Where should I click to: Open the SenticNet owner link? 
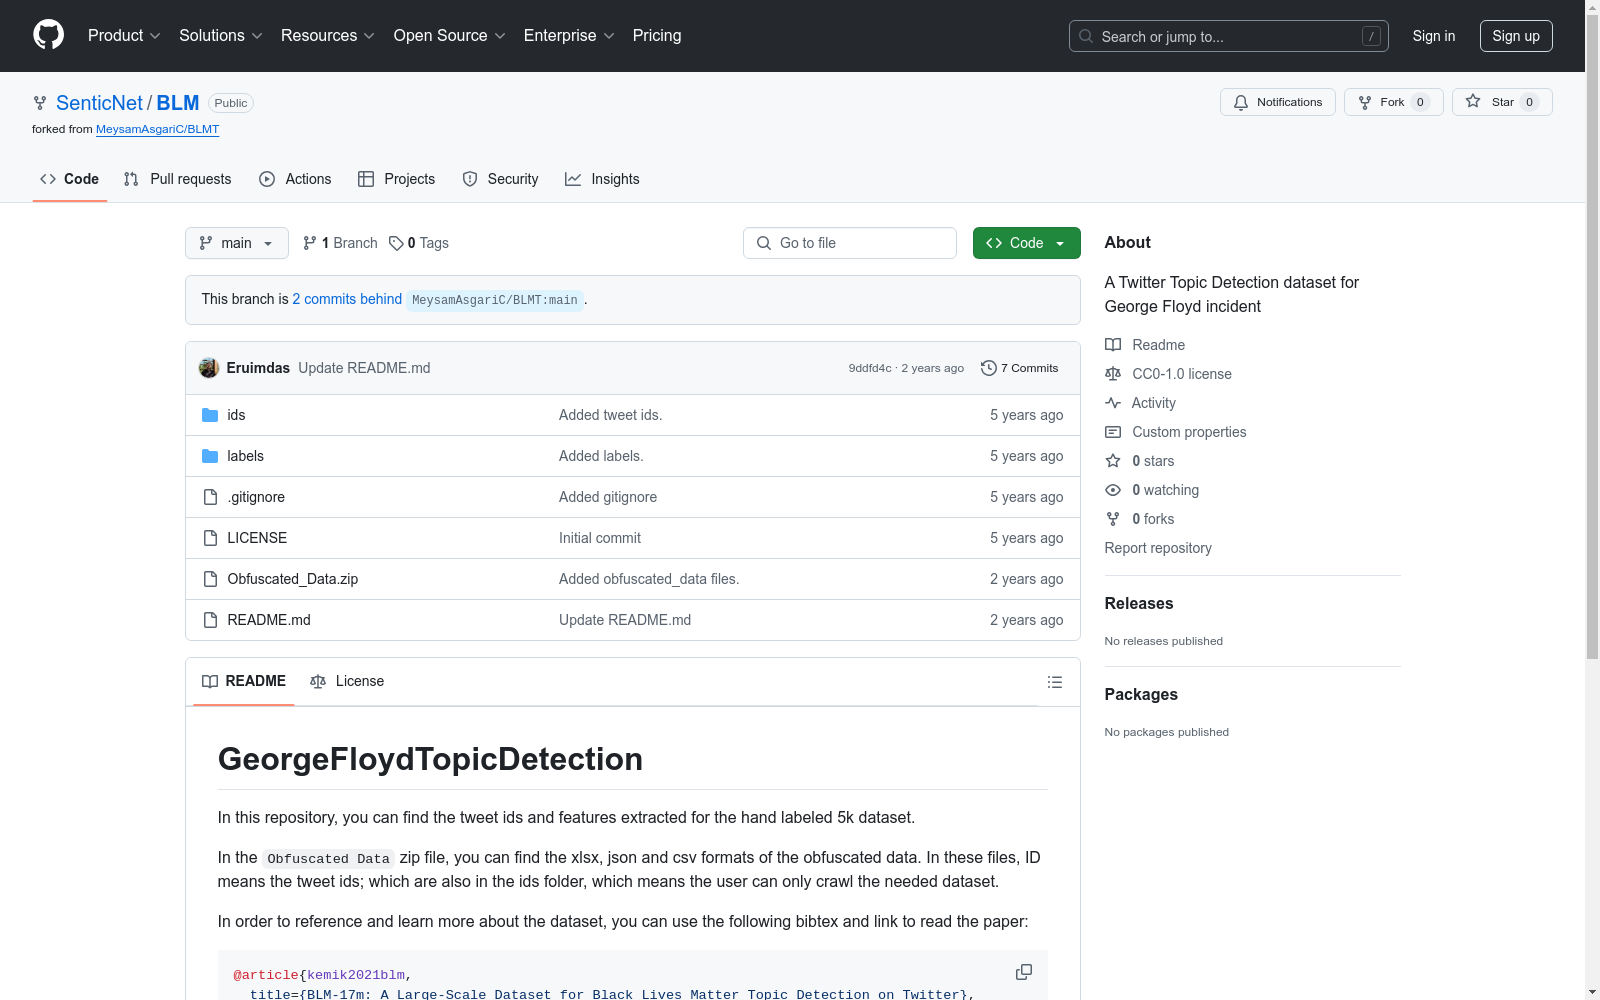tap(100, 103)
